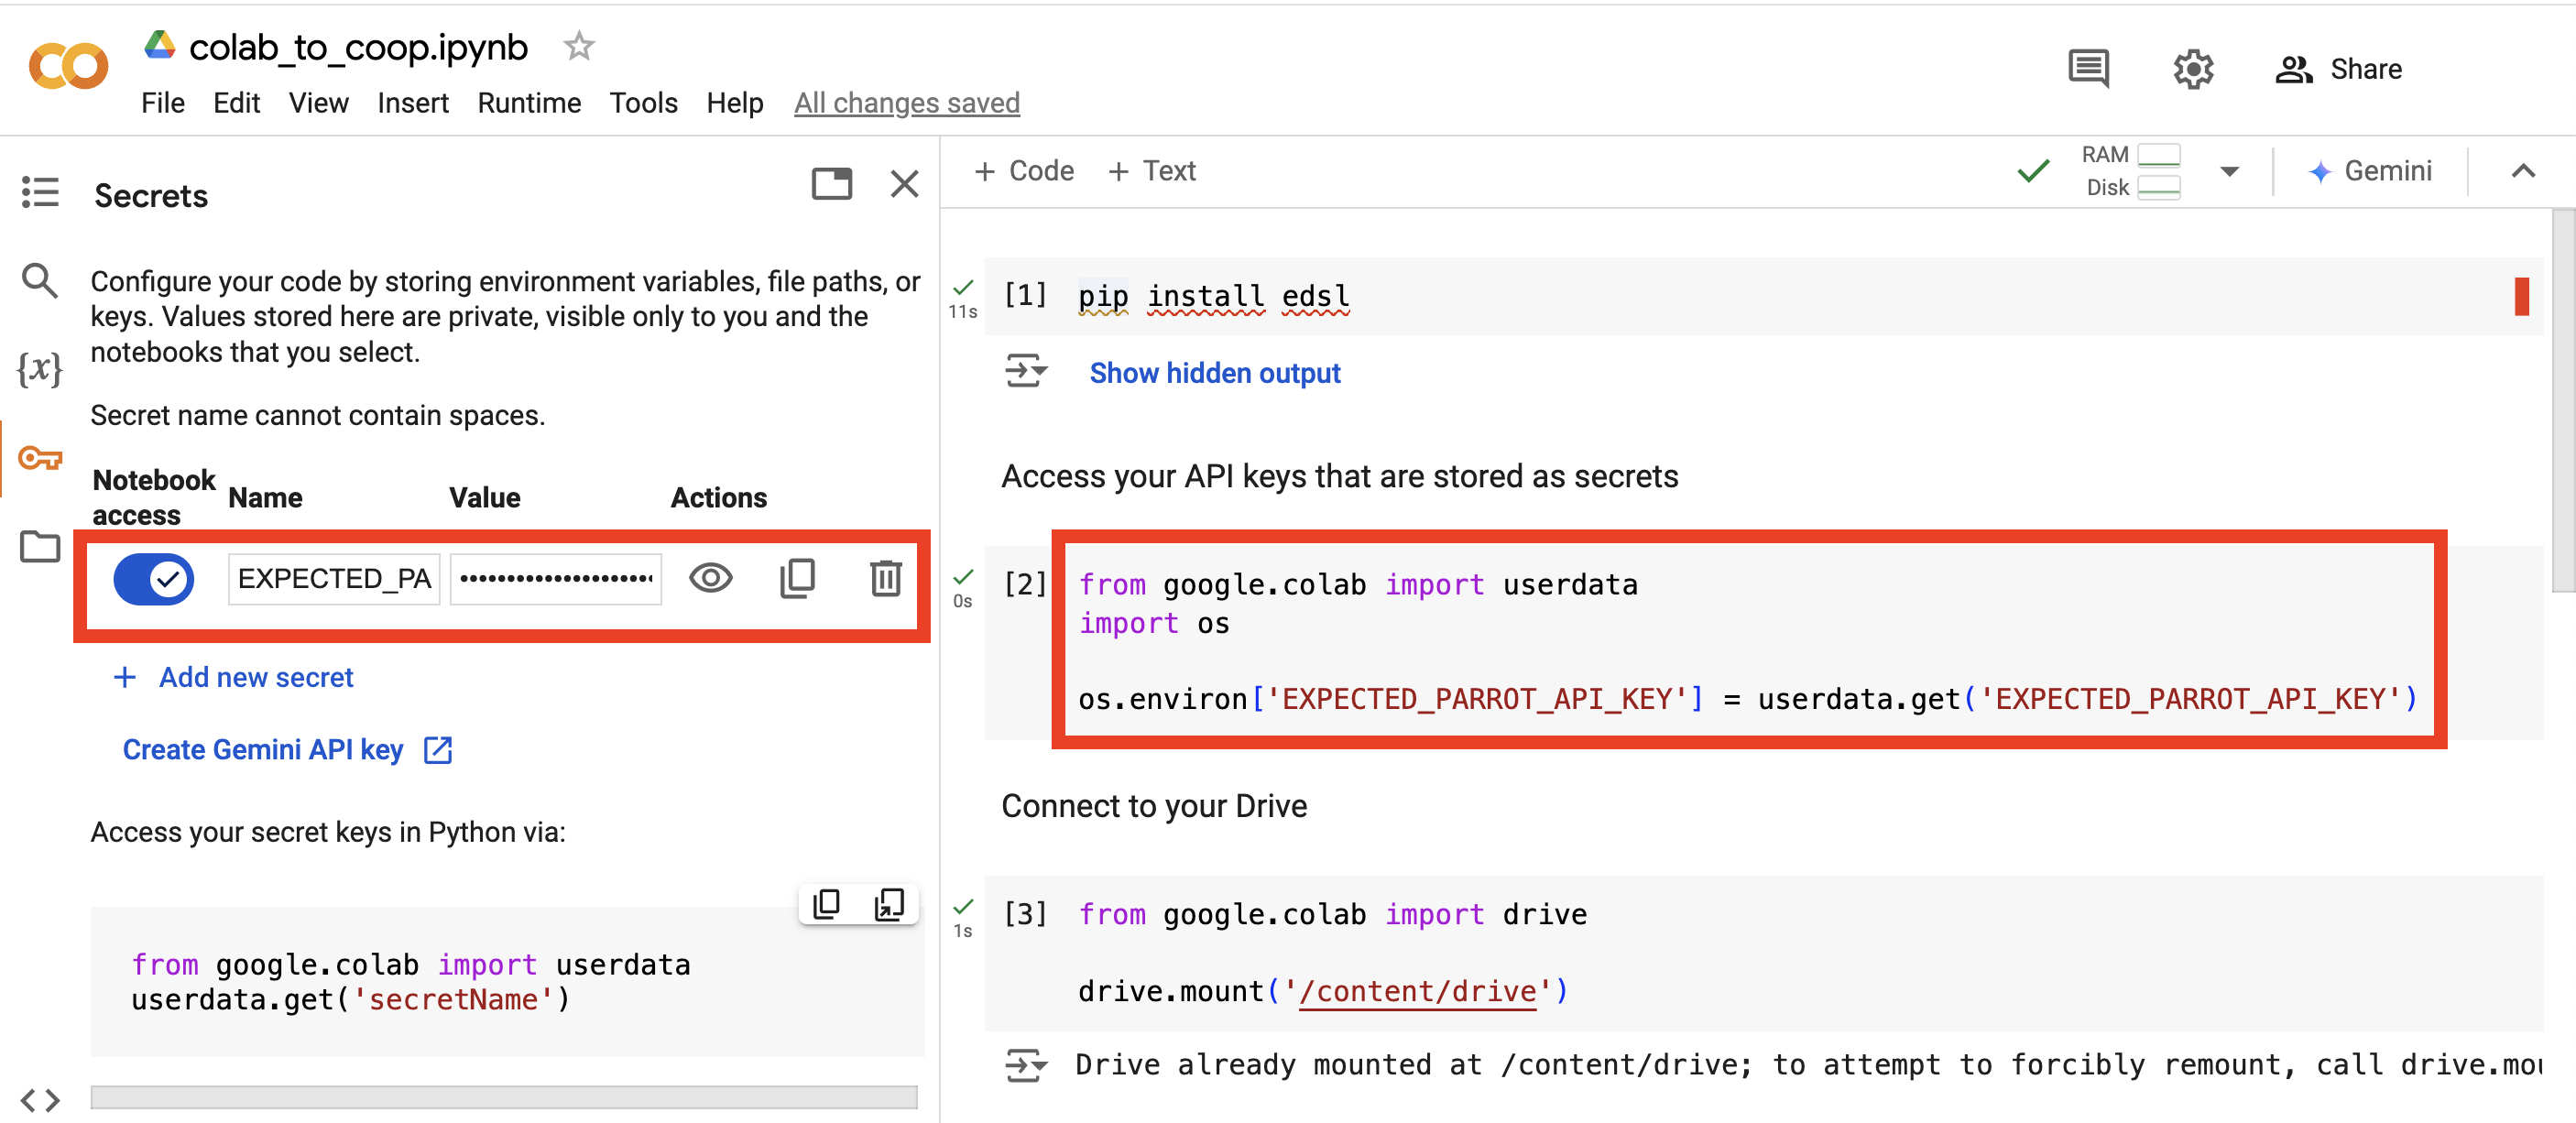The width and height of the screenshot is (2576, 1123).
Task: Check the RAM usage indicator bar
Action: tap(2158, 154)
